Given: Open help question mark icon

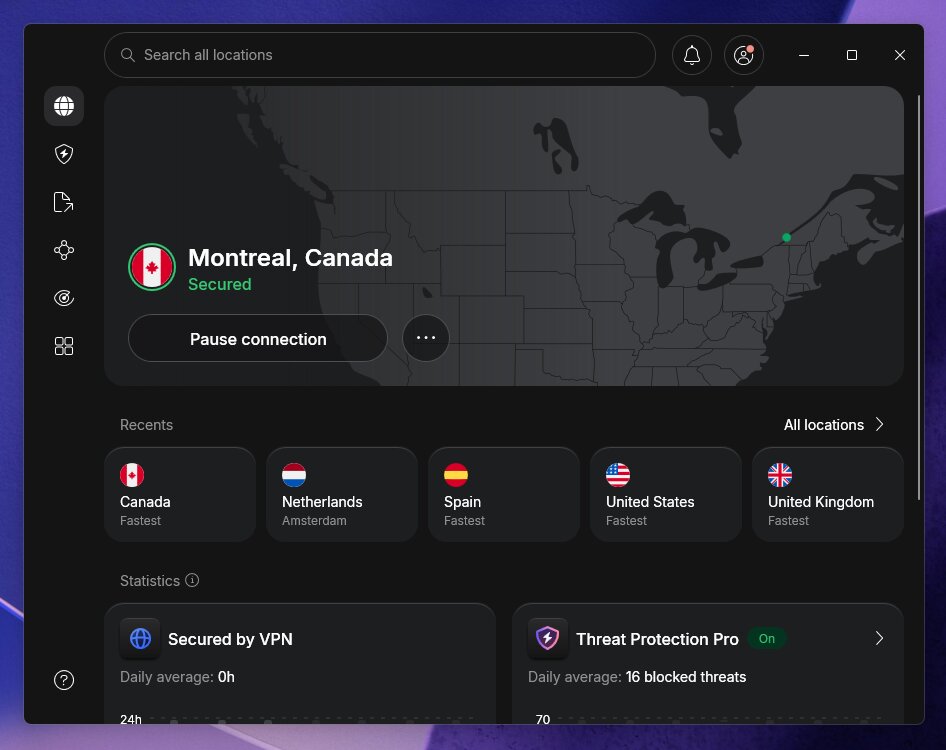Looking at the screenshot, I should click(64, 680).
